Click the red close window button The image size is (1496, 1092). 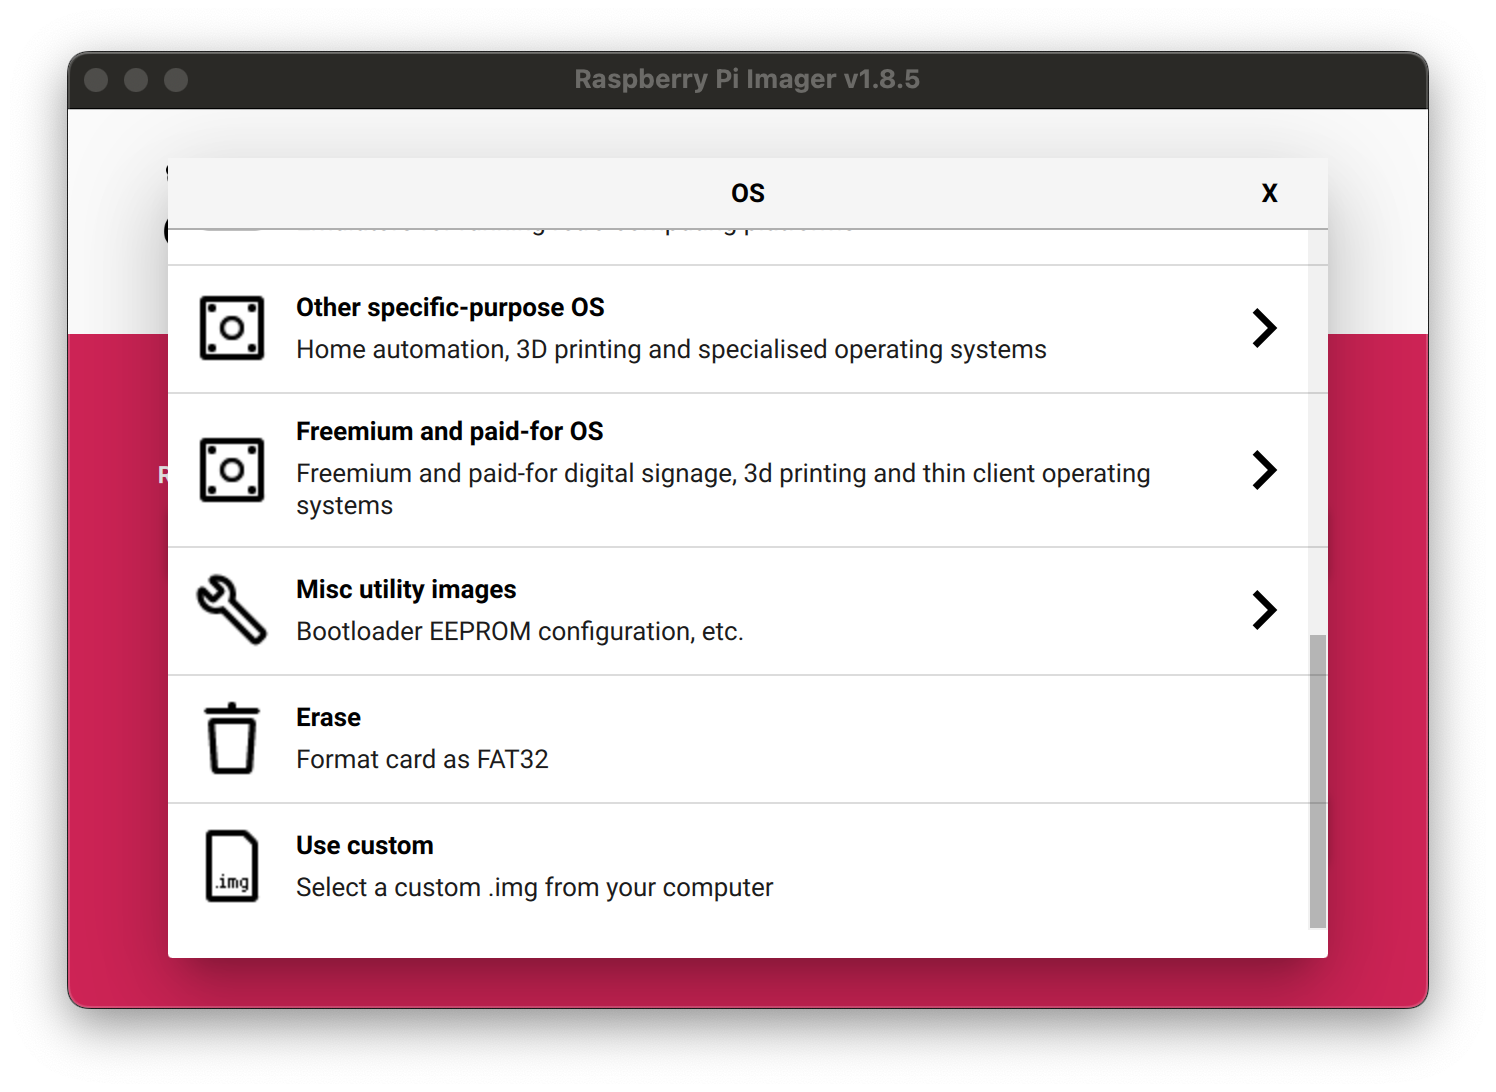tap(96, 80)
